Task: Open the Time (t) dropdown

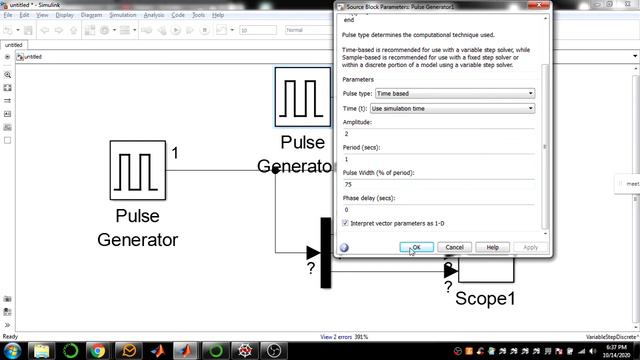Action: click(452, 109)
